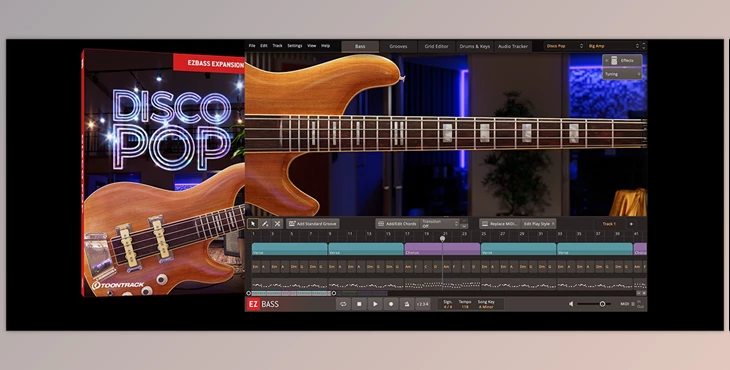The height and width of the screenshot is (370, 730).
Task: Select the Verse block starting at bar 25
Action: pyautogui.click(x=518, y=249)
